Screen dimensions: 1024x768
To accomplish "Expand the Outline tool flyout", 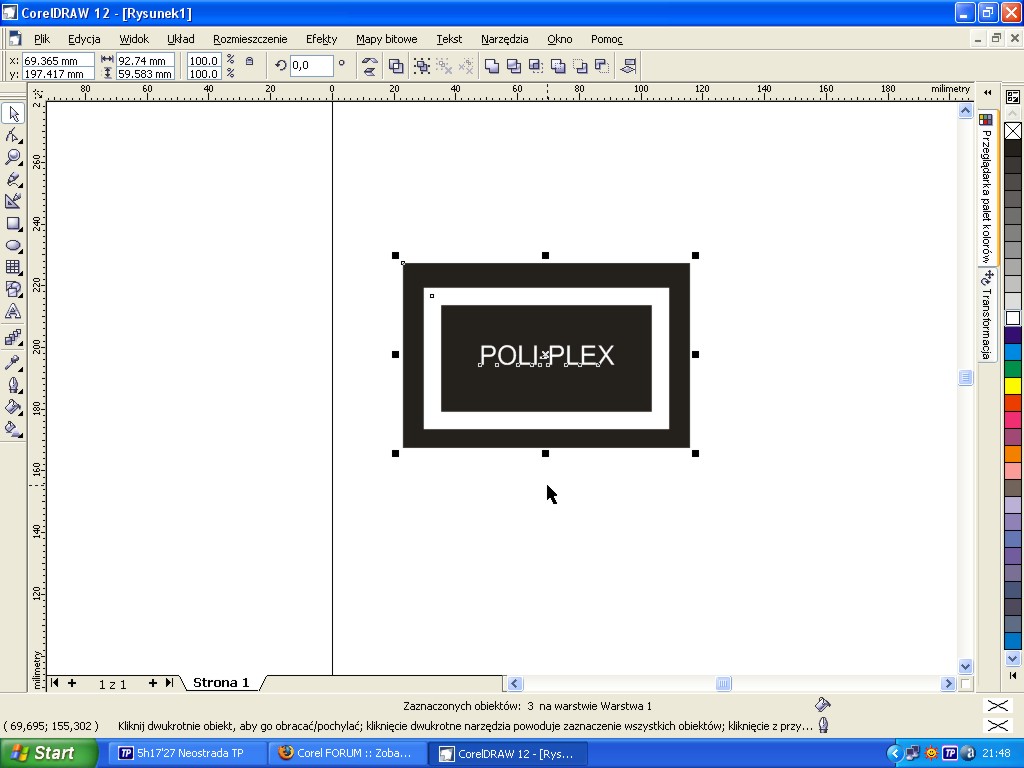I will (x=13, y=384).
